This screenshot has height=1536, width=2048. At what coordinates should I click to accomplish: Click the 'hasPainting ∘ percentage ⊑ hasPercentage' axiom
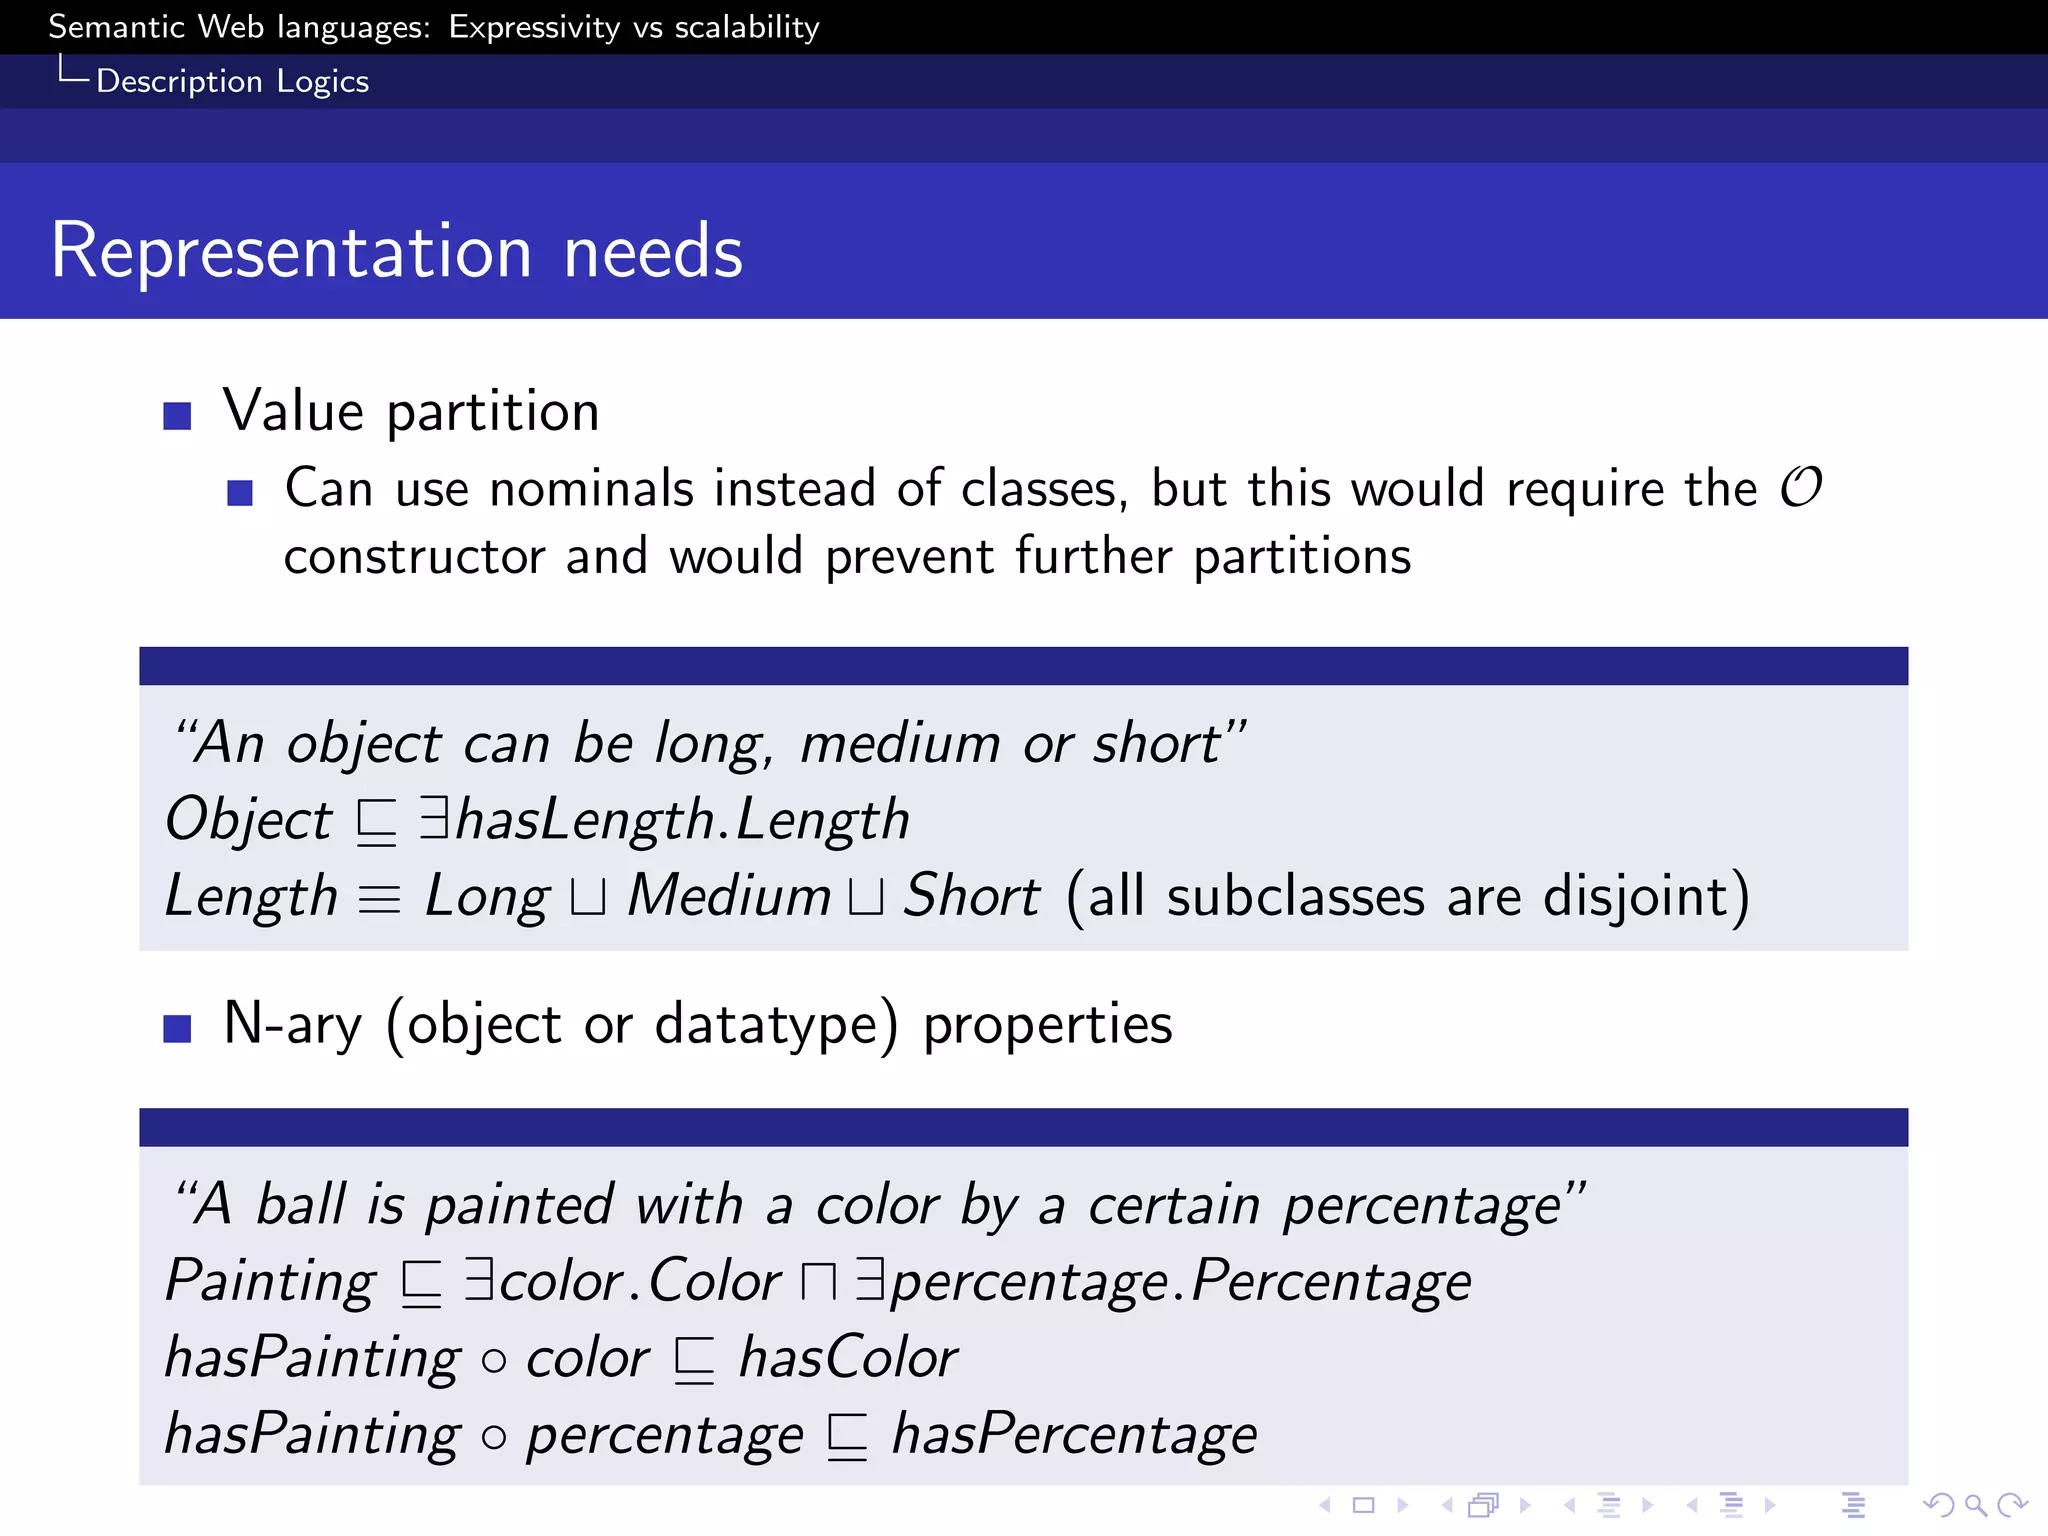point(711,1434)
